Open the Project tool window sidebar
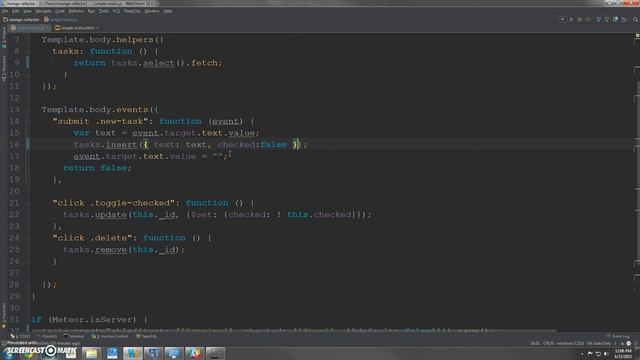 pos(4,38)
